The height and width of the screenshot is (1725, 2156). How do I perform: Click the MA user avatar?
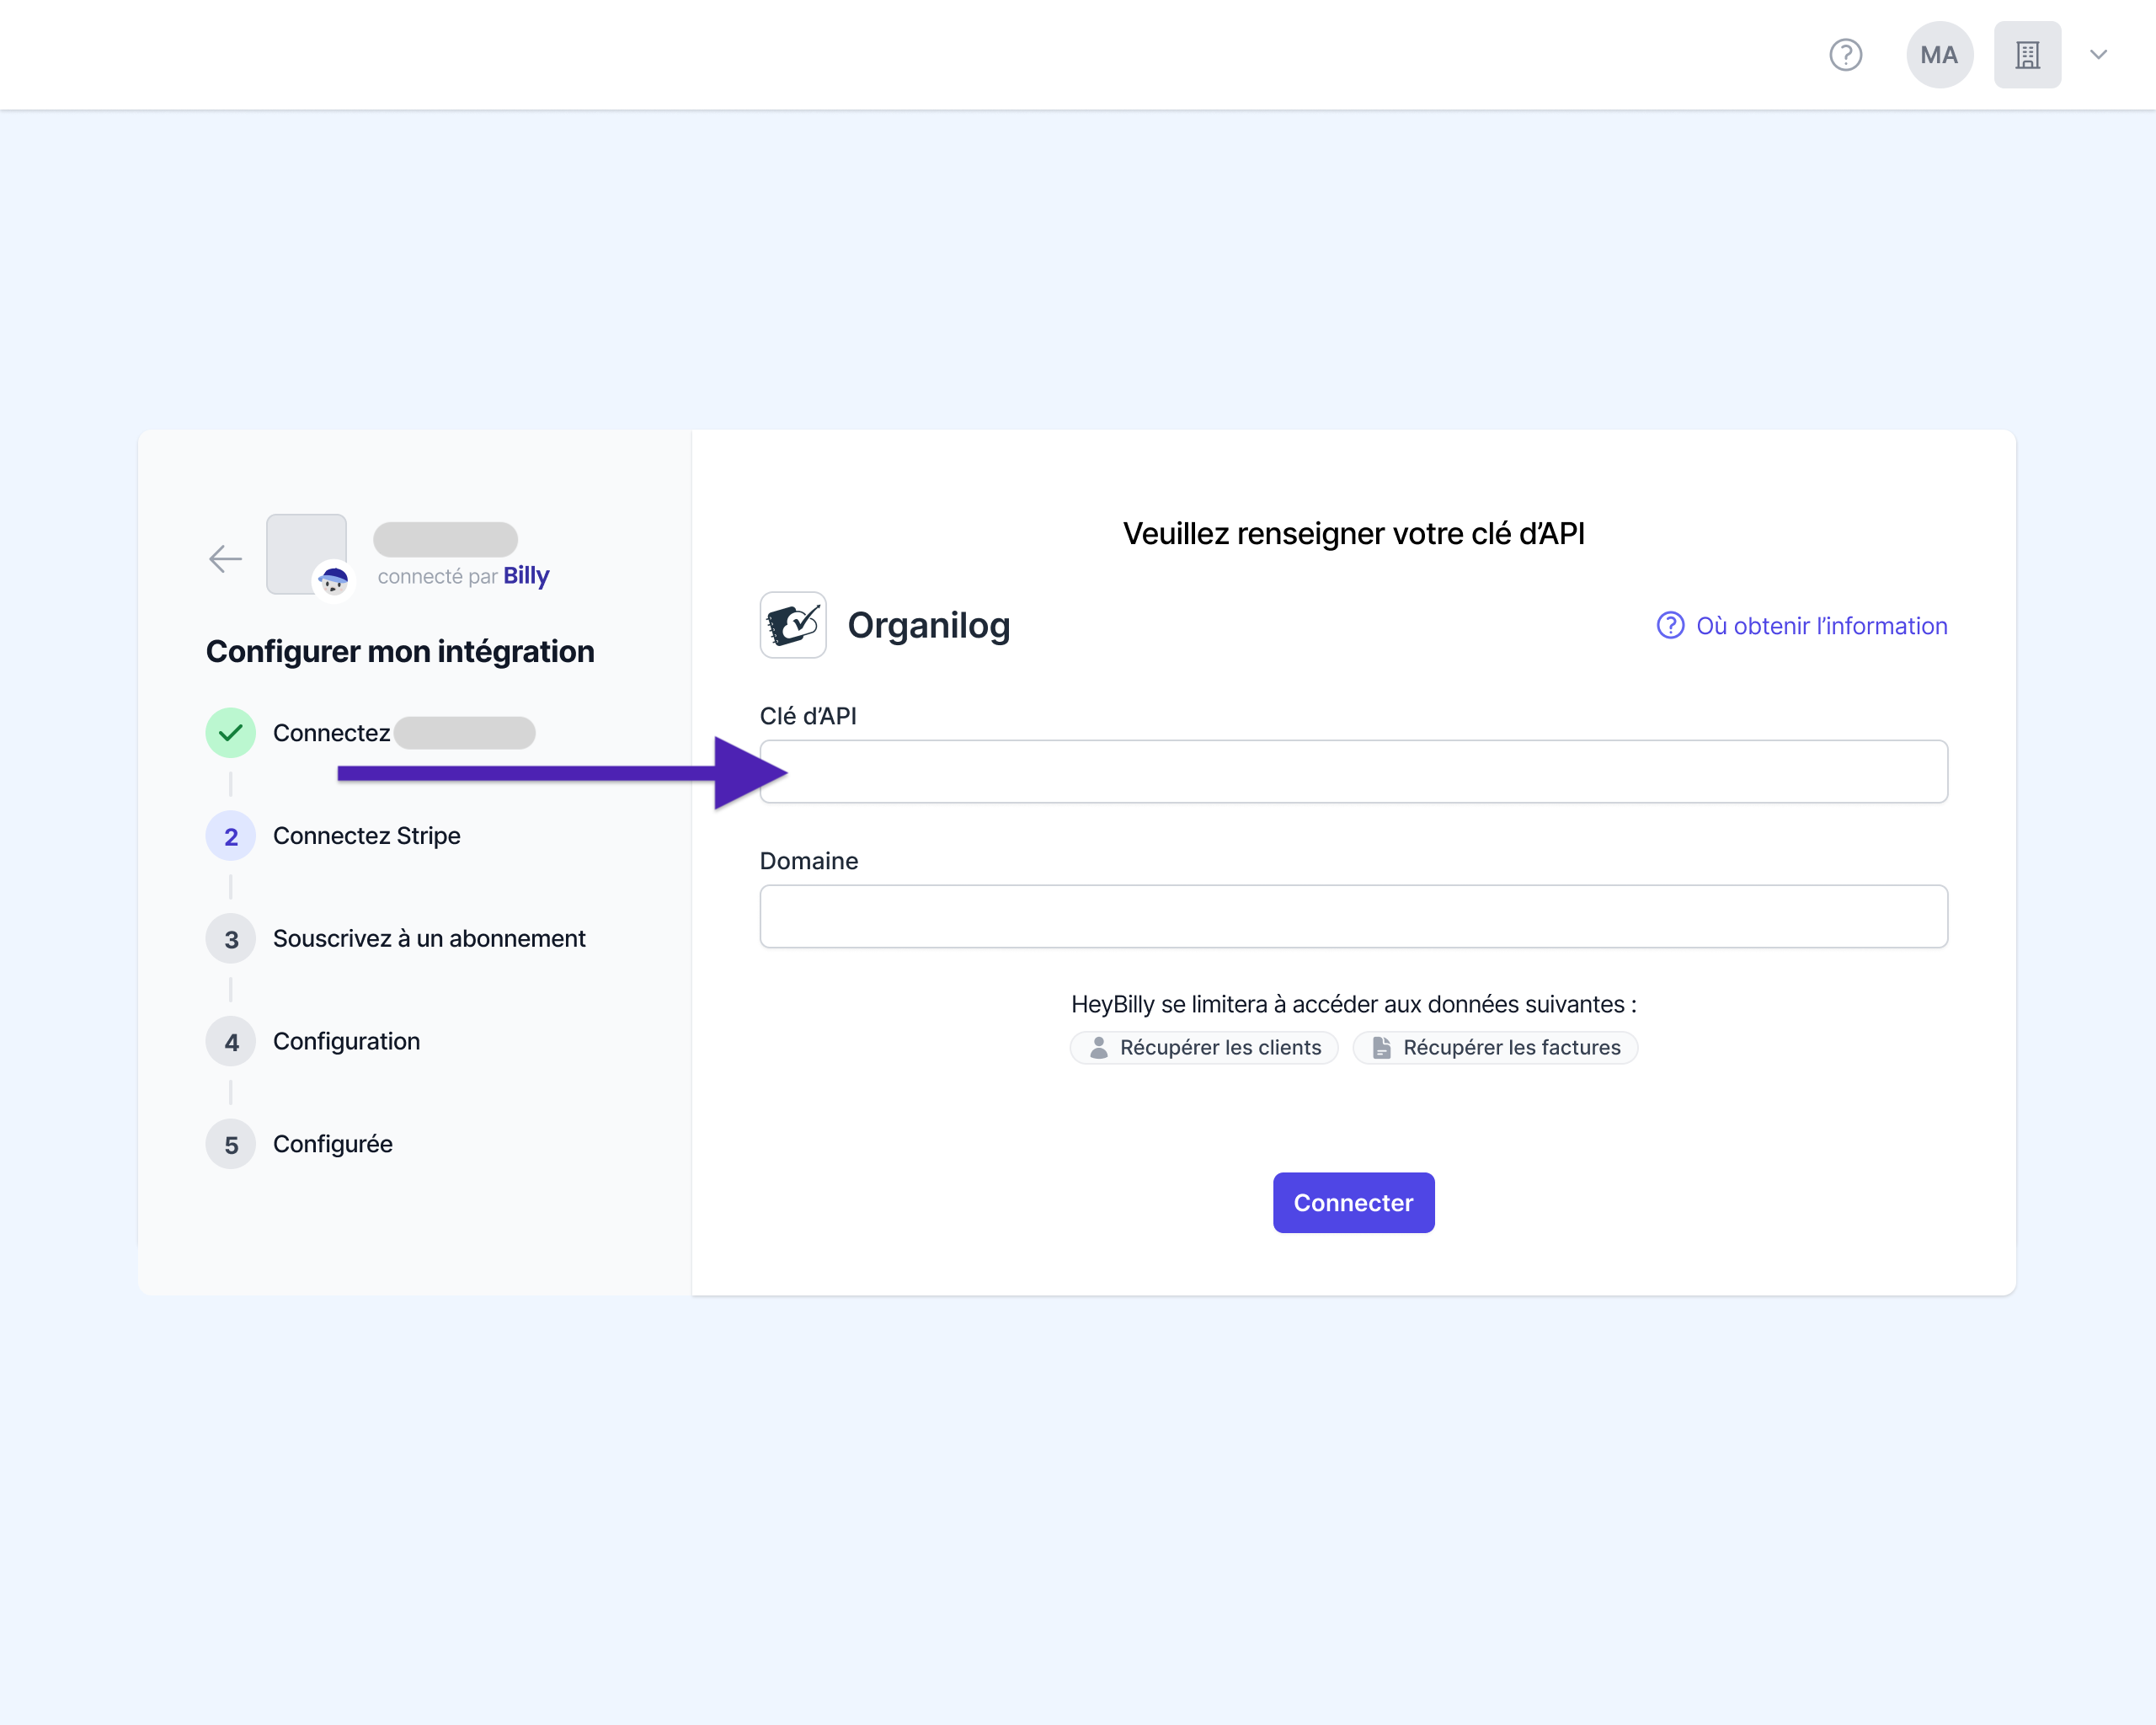coord(1939,55)
